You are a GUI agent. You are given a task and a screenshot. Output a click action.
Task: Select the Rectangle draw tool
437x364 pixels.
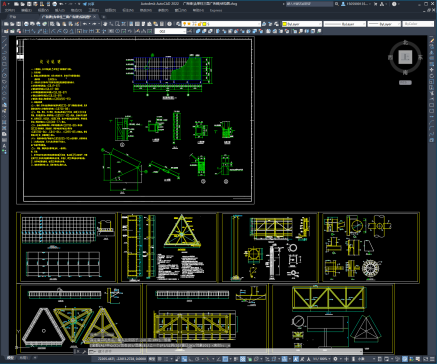pyautogui.click(x=4, y=64)
